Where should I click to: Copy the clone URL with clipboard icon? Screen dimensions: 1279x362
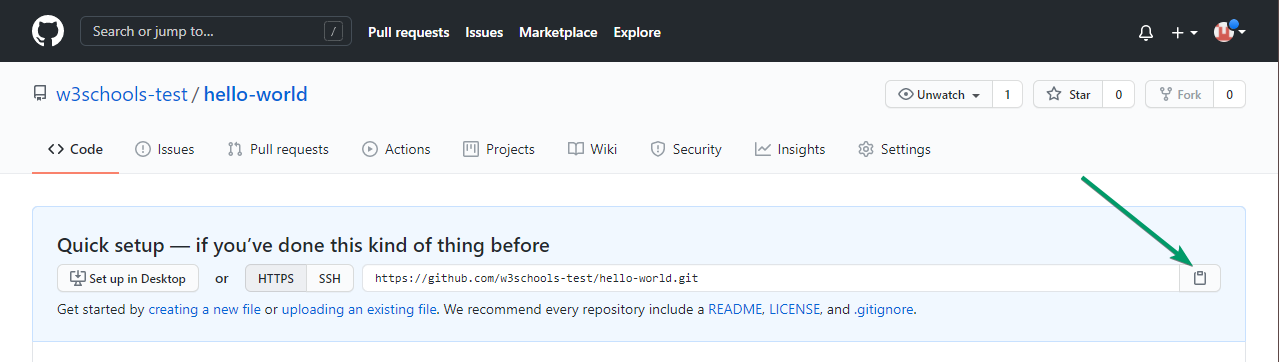coord(1200,278)
